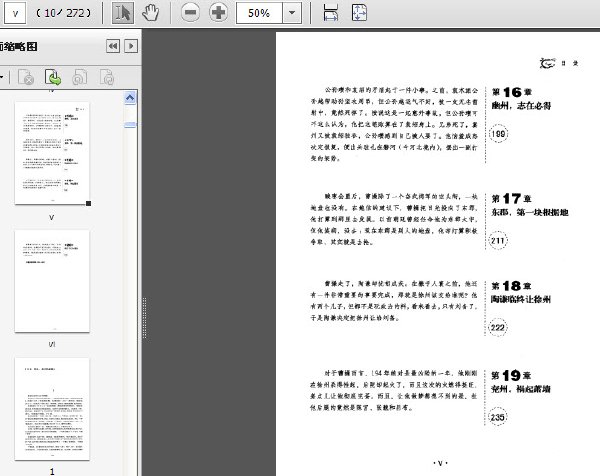
Task: Click the rotate counterclockwise pages icon
Action: (x=80, y=77)
